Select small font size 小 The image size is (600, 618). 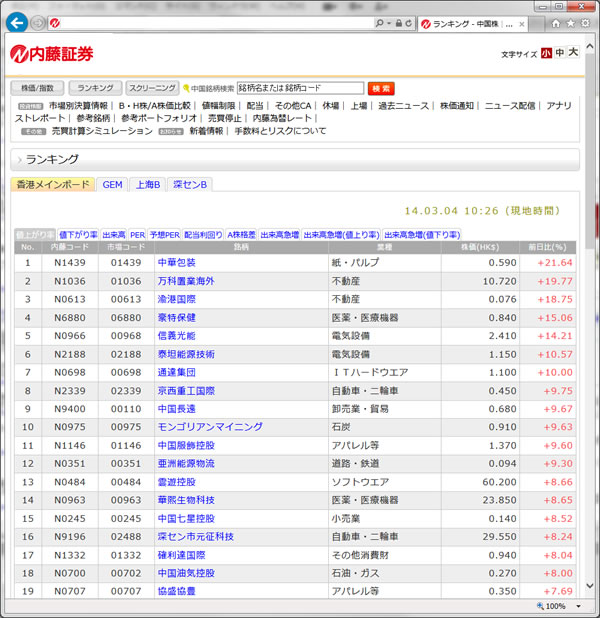tap(546, 53)
